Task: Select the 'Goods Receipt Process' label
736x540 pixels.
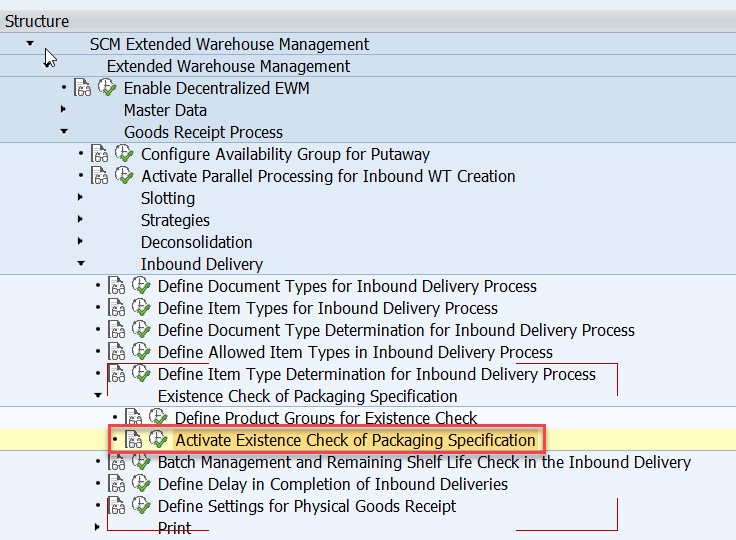Action: click(203, 132)
